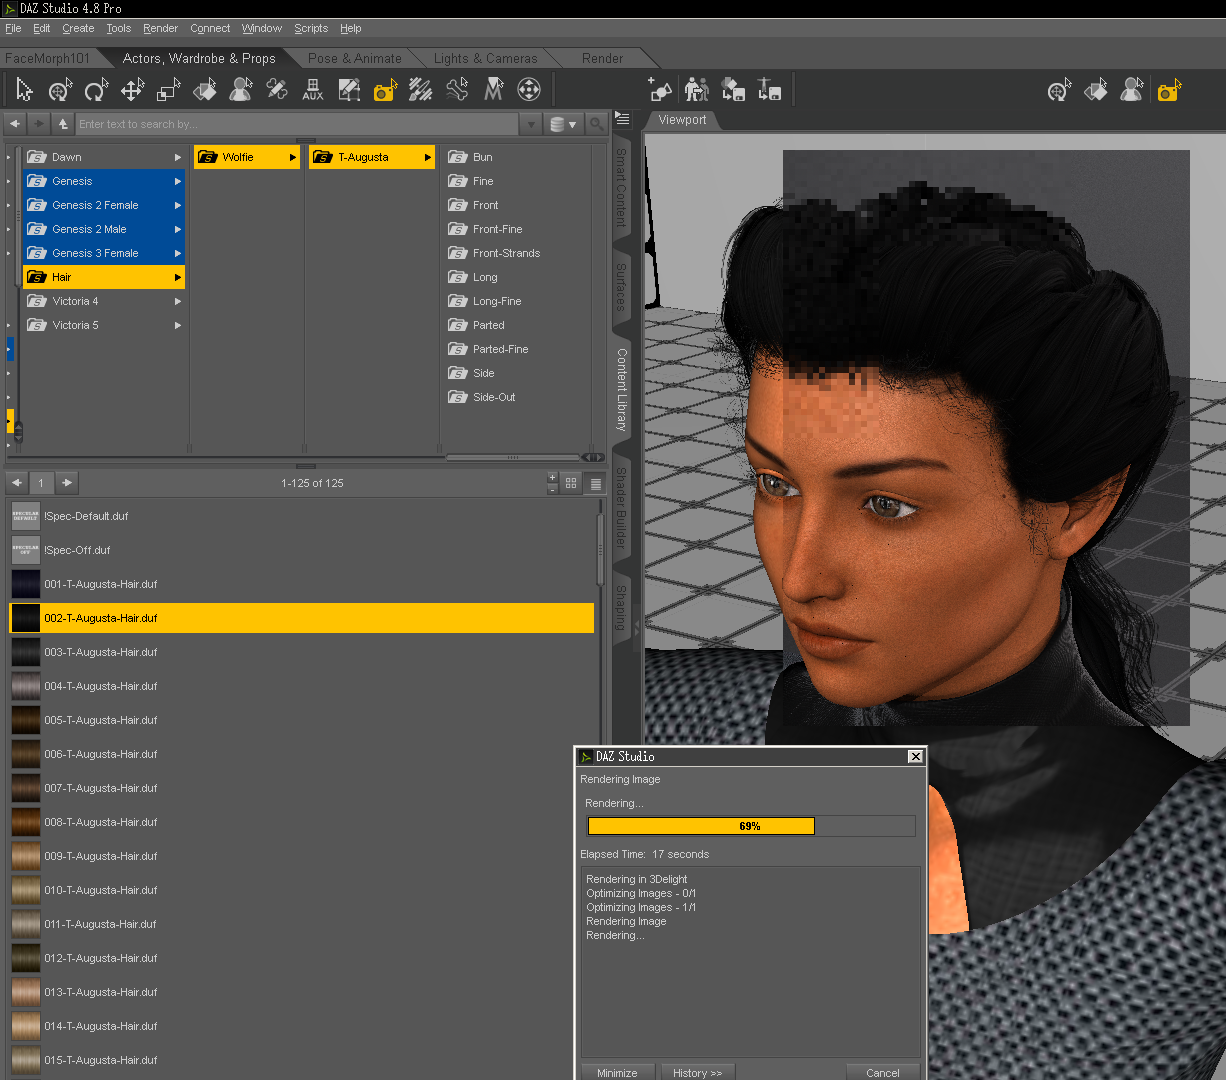Go to next page of results
This screenshot has height=1080, width=1226.
66,483
